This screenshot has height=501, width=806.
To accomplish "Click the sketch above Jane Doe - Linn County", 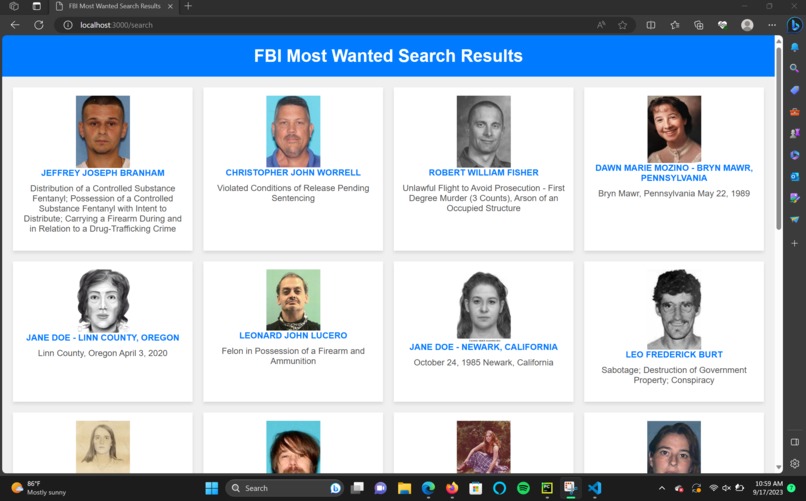I will 103,301.
